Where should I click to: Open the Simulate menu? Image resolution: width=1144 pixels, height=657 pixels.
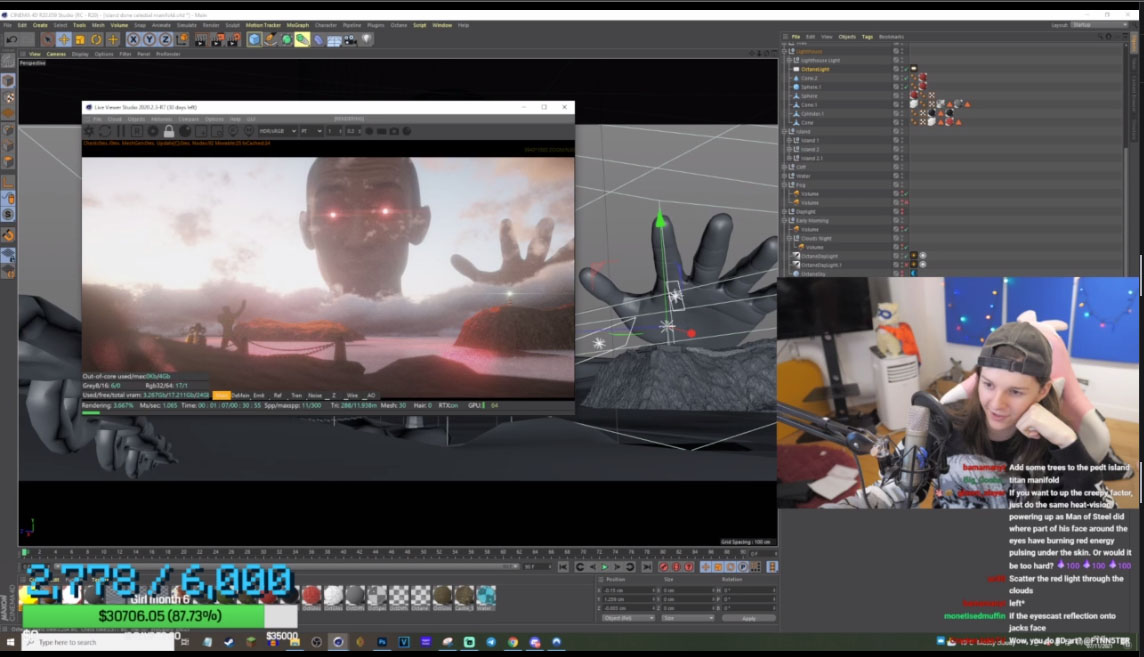pyautogui.click(x=187, y=25)
